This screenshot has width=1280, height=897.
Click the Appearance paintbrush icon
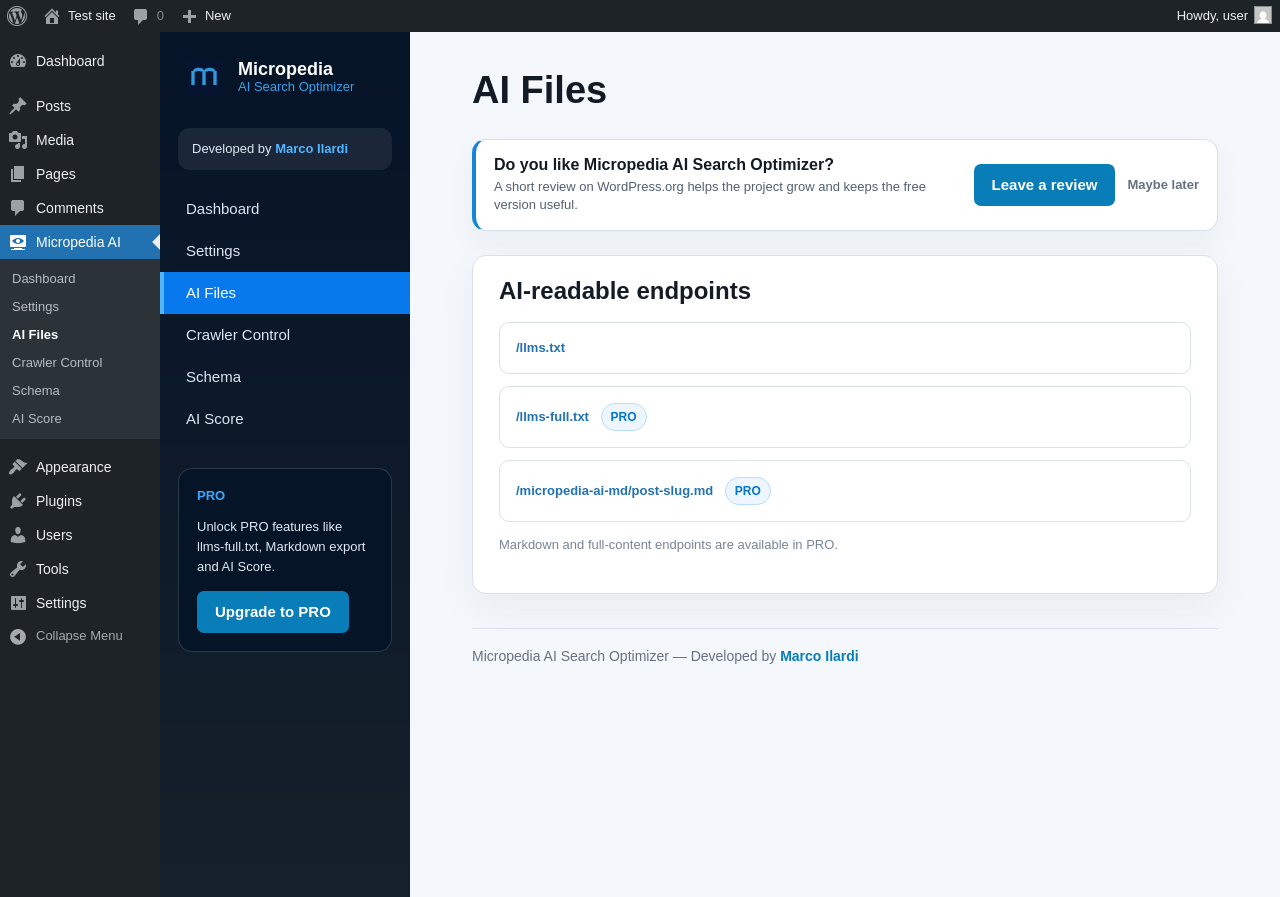pos(18,467)
